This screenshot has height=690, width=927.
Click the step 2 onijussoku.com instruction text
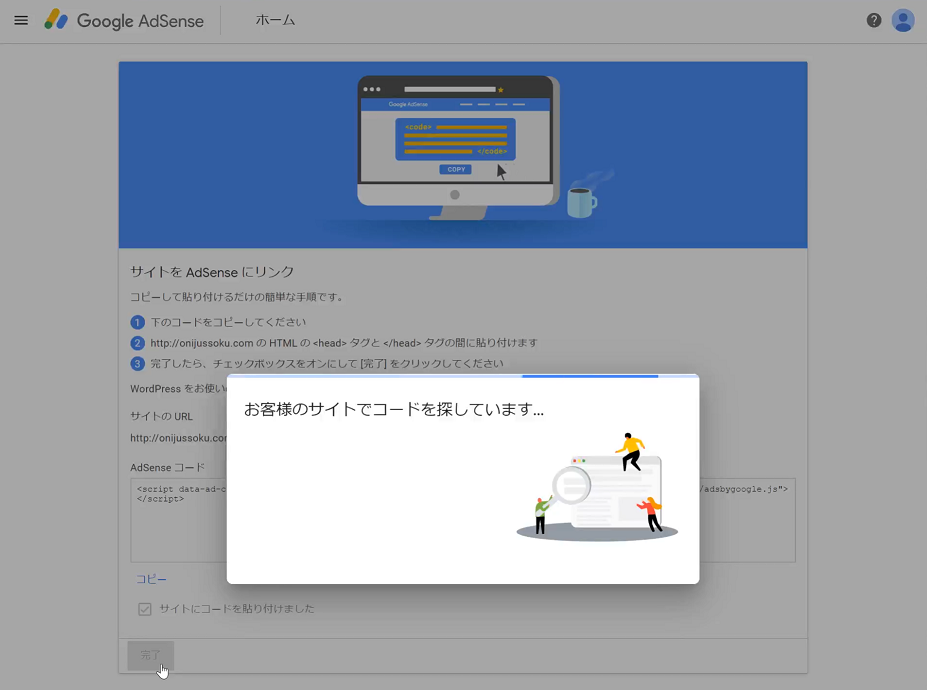click(344, 343)
